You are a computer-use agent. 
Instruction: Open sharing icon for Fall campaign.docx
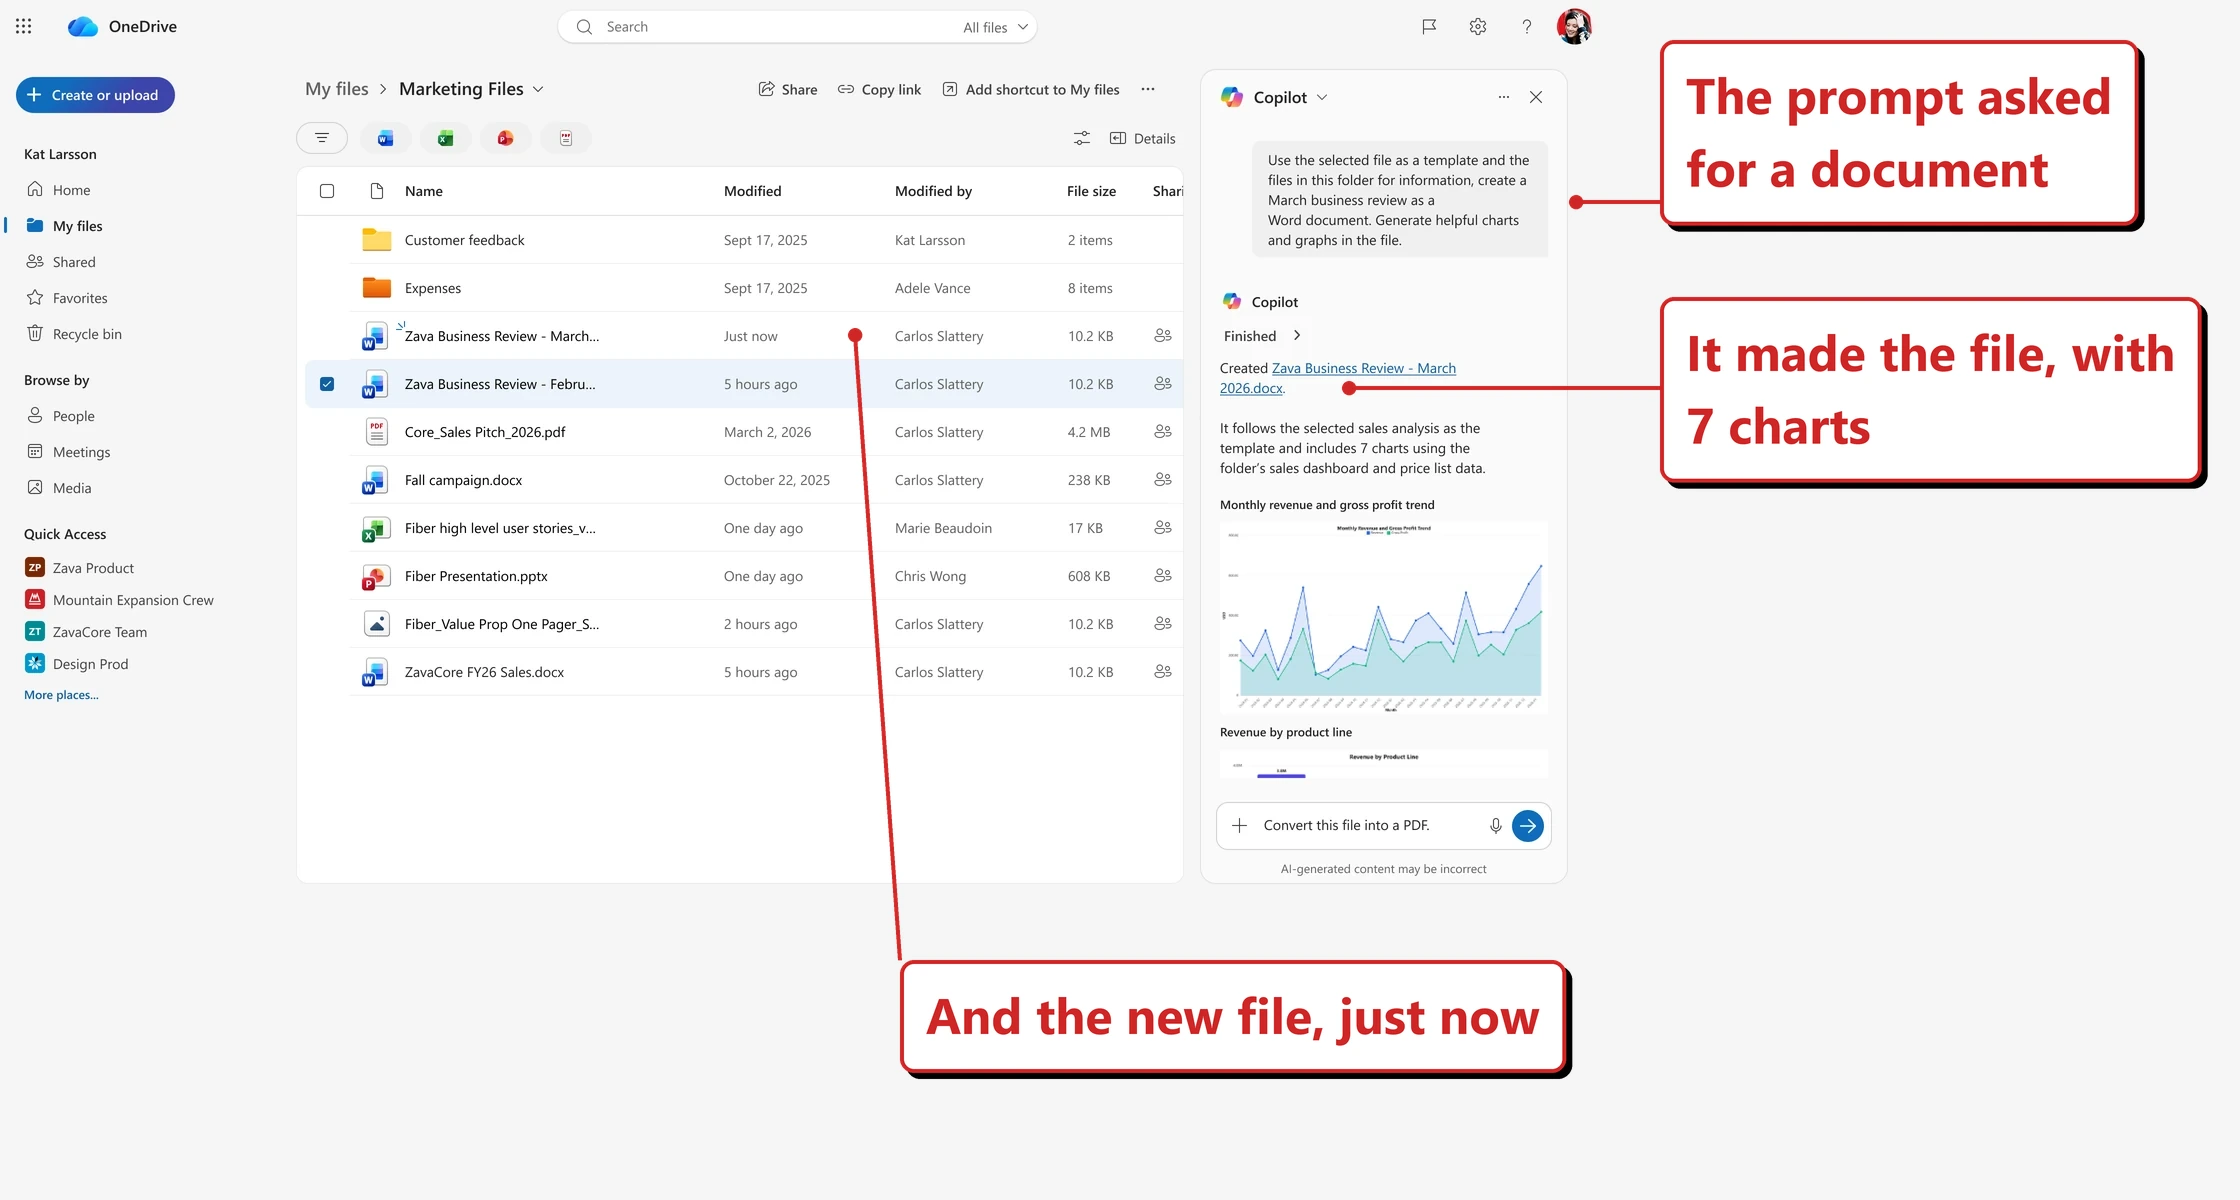pos(1163,480)
